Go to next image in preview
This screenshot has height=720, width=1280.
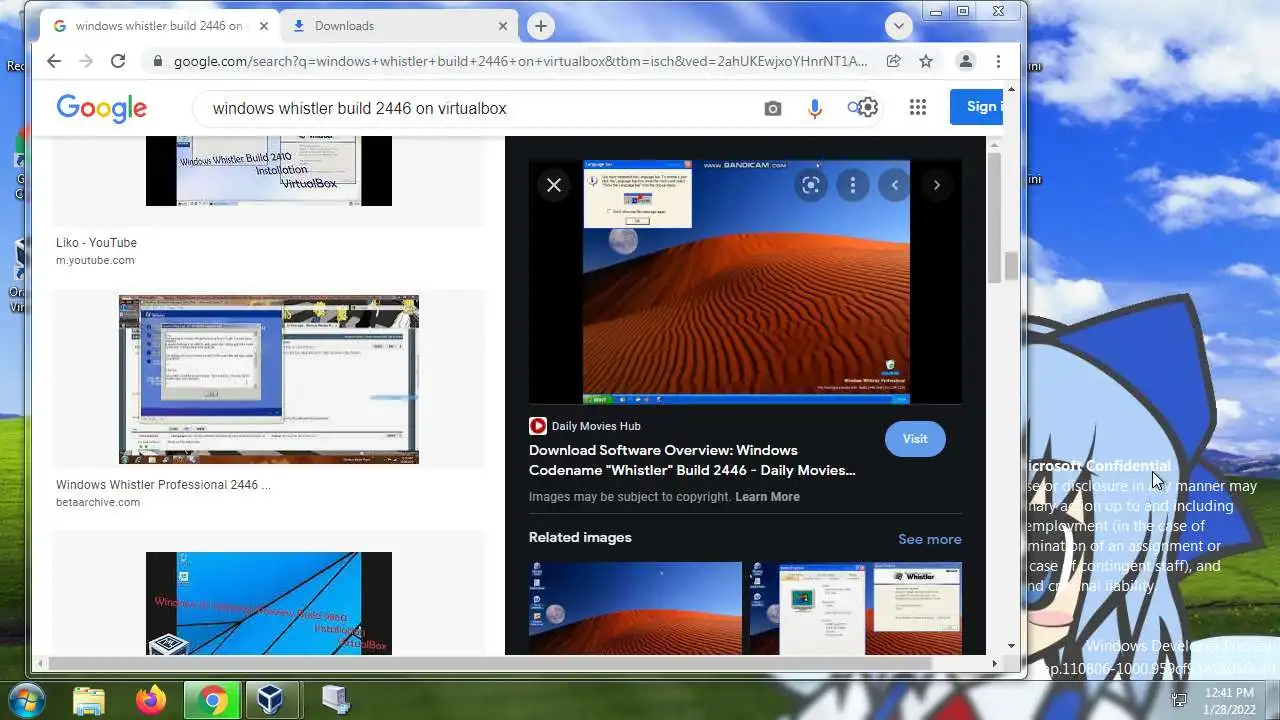click(936, 185)
